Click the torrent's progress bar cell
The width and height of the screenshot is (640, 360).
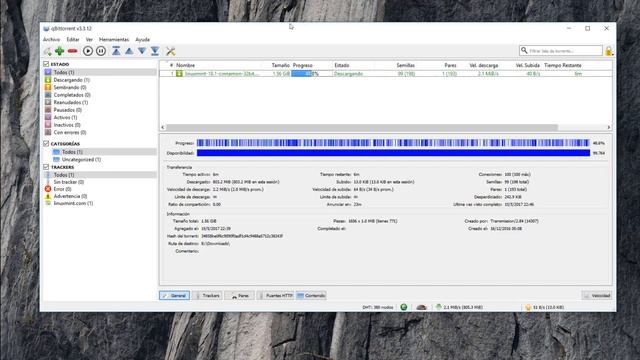click(312, 74)
